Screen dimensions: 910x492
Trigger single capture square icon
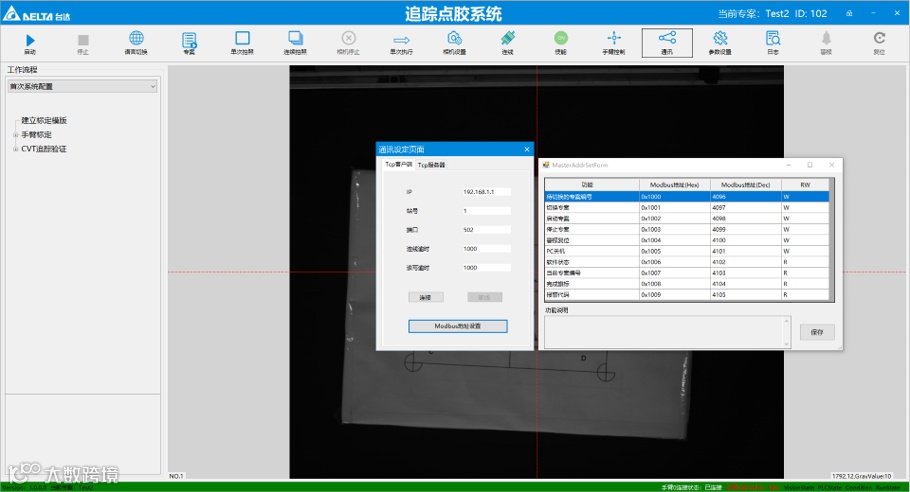(x=242, y=38)
